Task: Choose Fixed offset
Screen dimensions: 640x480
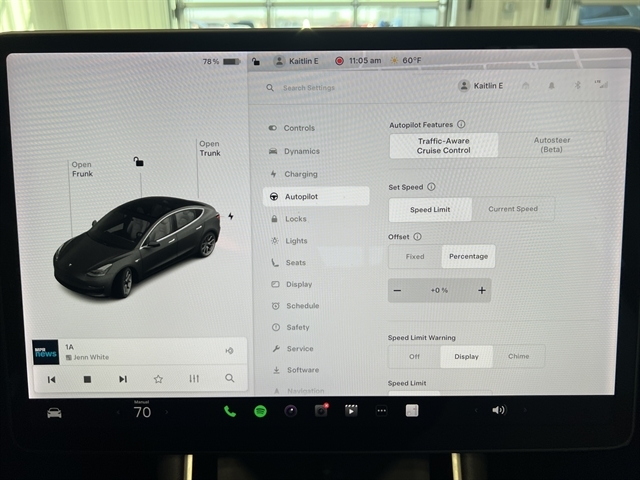Action: tap(415, 256)
